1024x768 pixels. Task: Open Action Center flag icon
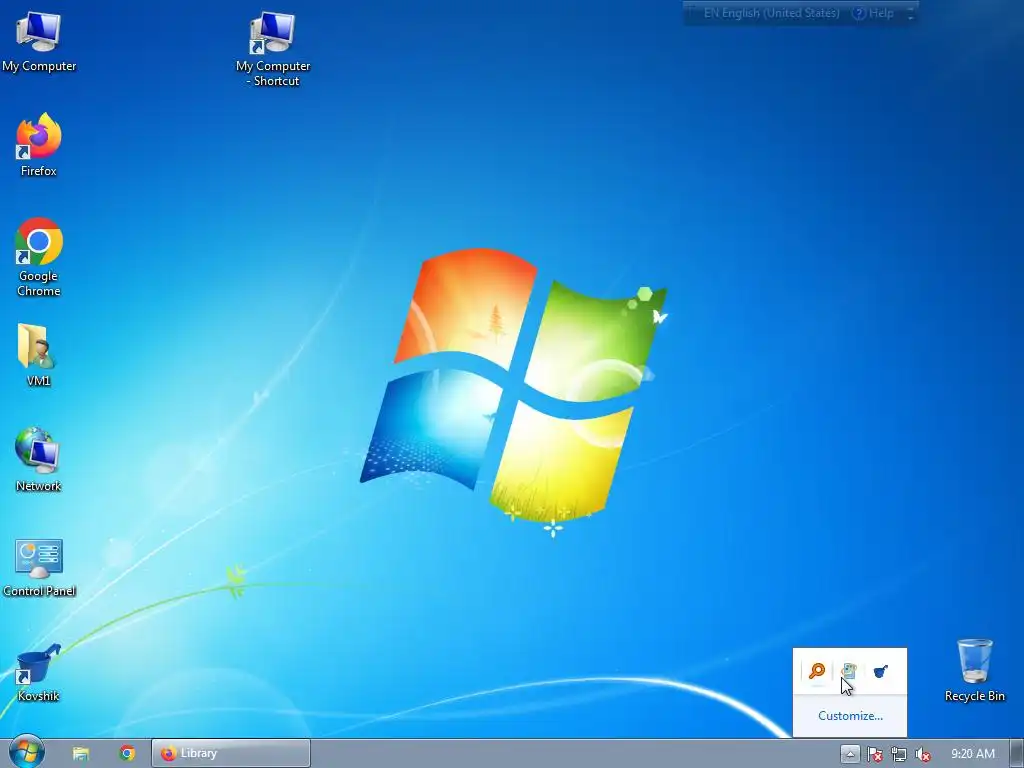875,755
